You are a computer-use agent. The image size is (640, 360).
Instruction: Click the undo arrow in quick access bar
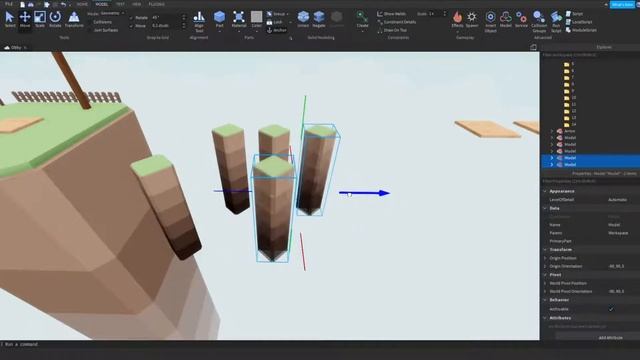coord(63,4)
